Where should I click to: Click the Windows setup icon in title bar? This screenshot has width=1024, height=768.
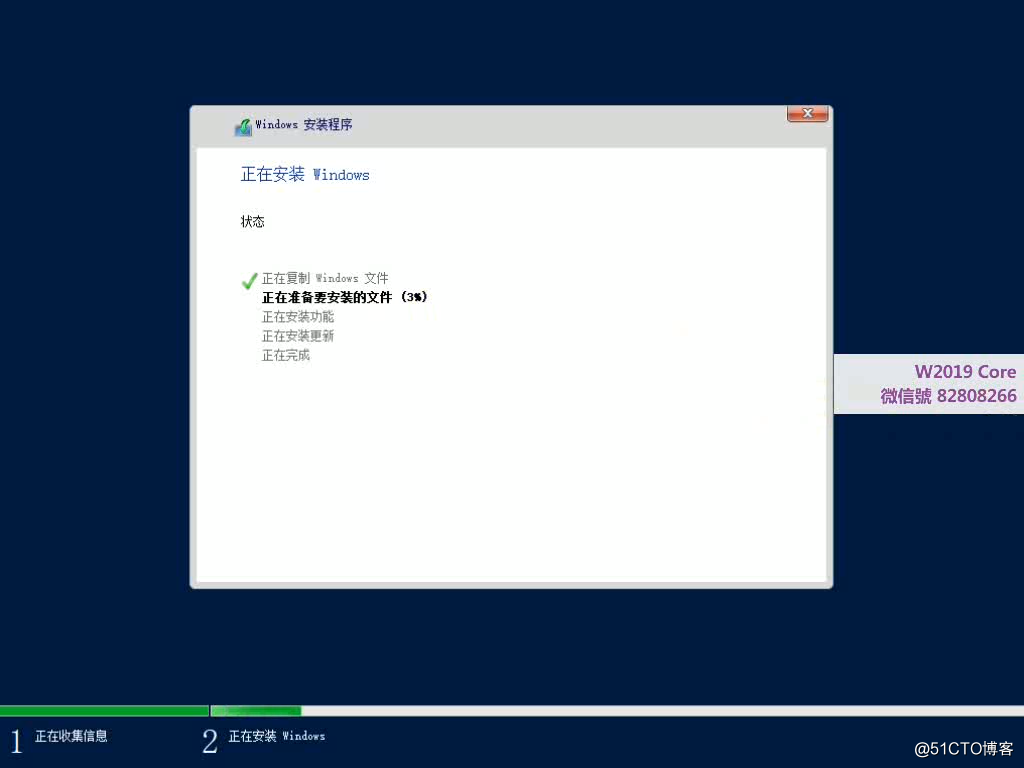coord(243,126)
